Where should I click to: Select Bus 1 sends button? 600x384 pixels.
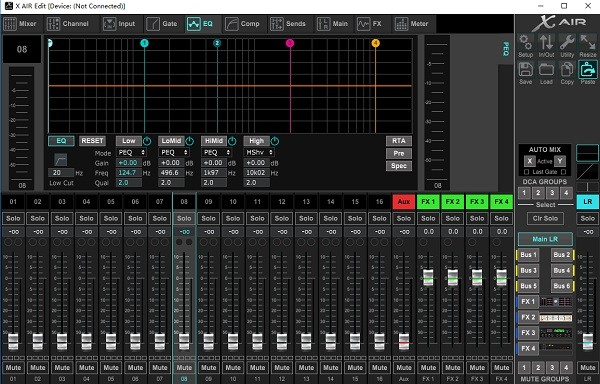[528, 255]
